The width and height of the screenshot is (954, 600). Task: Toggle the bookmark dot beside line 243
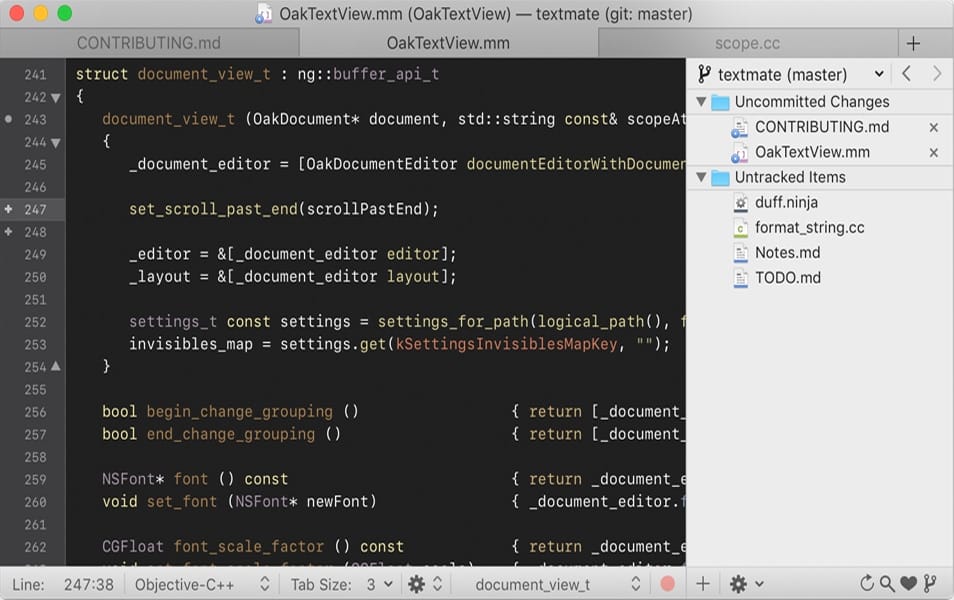(x=9, y=119)
